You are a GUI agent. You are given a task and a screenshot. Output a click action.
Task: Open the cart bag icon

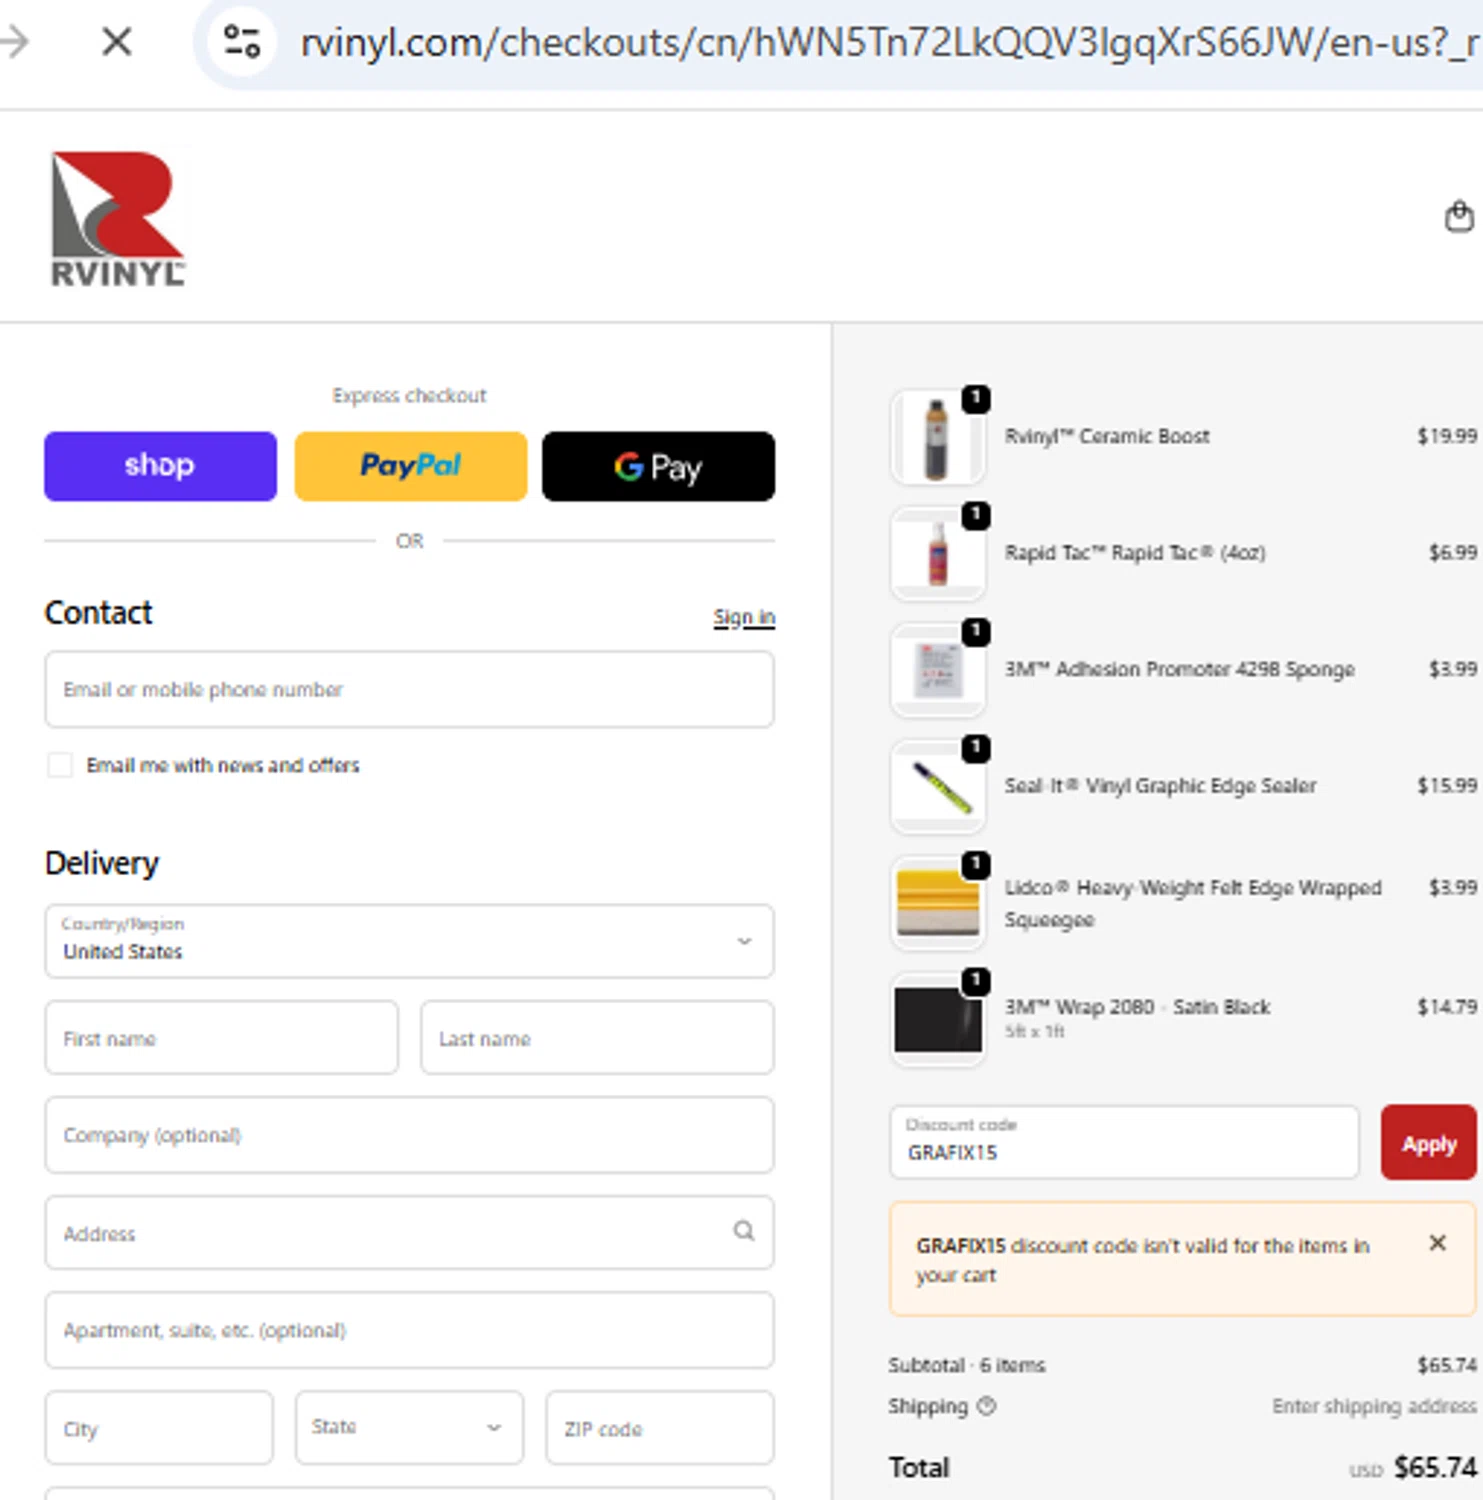[1459, 216]
